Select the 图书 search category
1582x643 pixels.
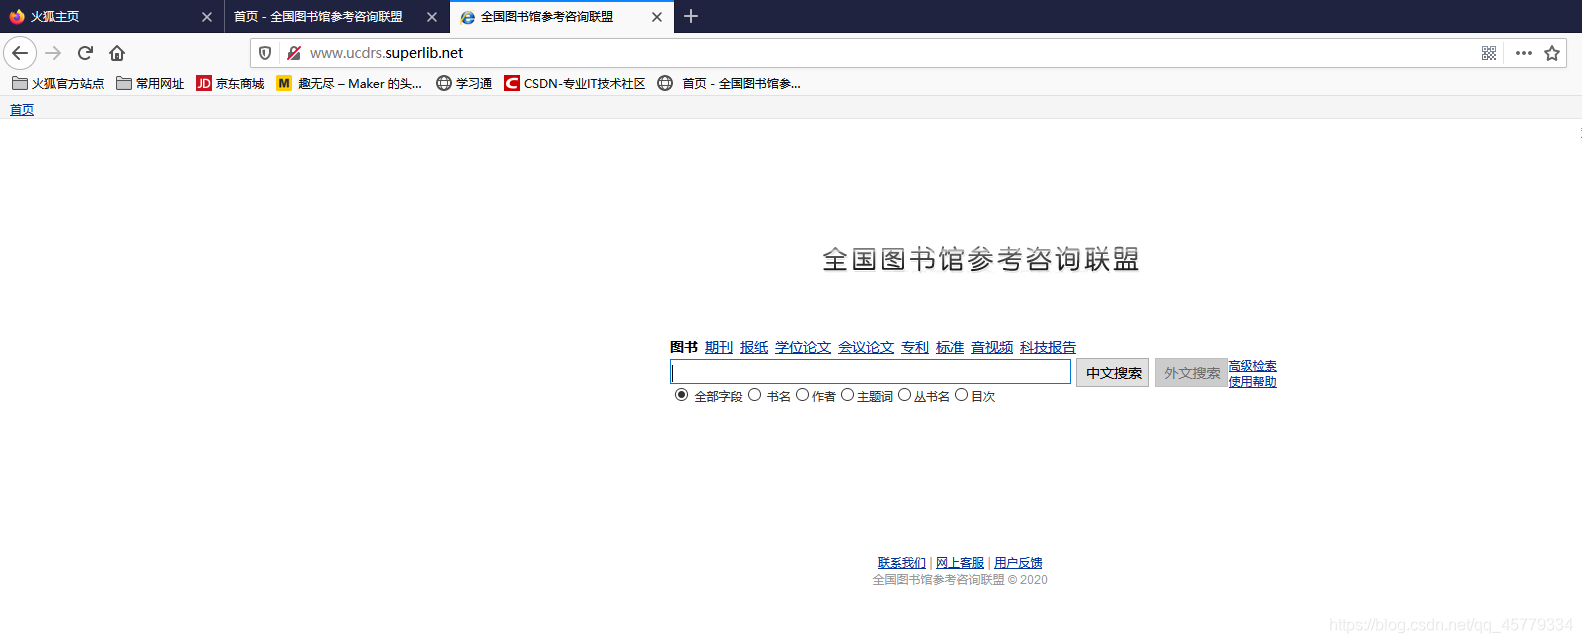[684, 347]
